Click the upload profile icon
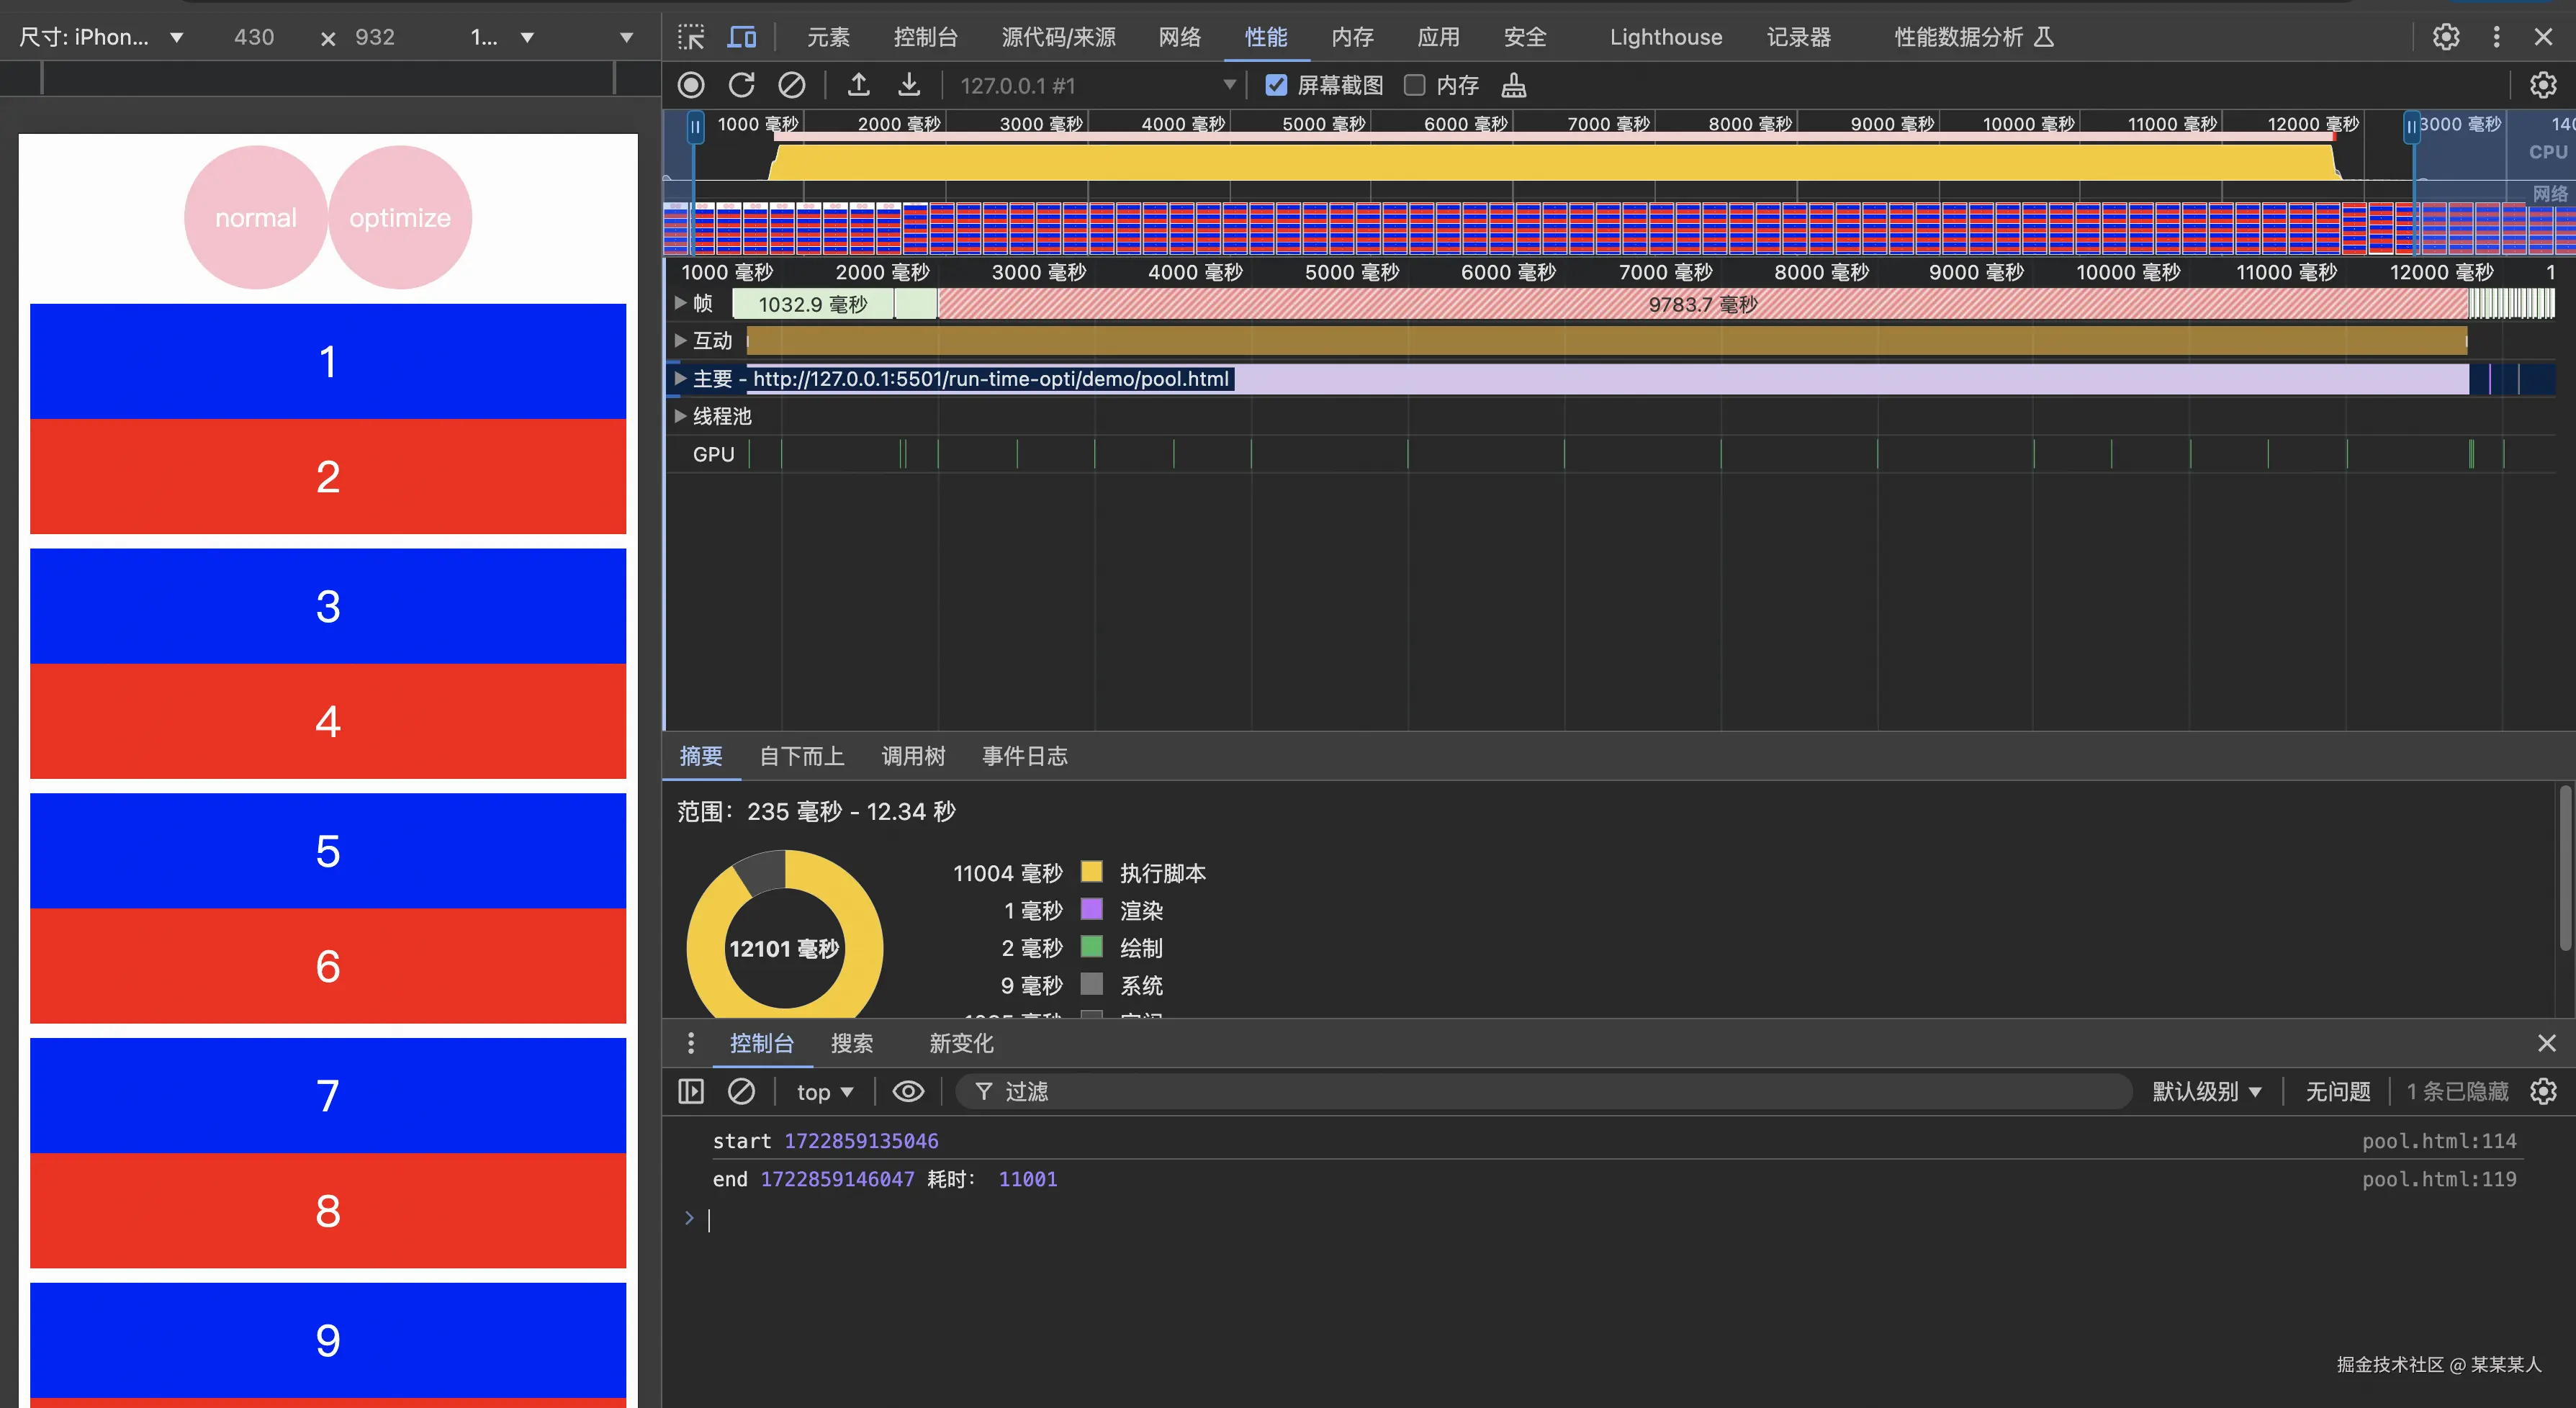 (x=858, y=85)
